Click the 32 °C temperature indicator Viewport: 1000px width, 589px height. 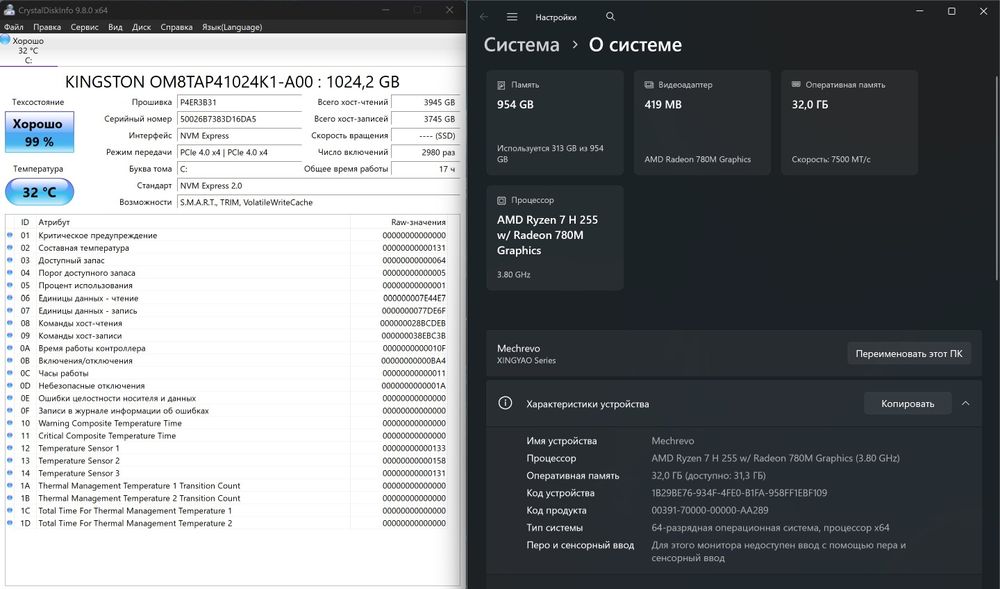click(x=40, y=192)
